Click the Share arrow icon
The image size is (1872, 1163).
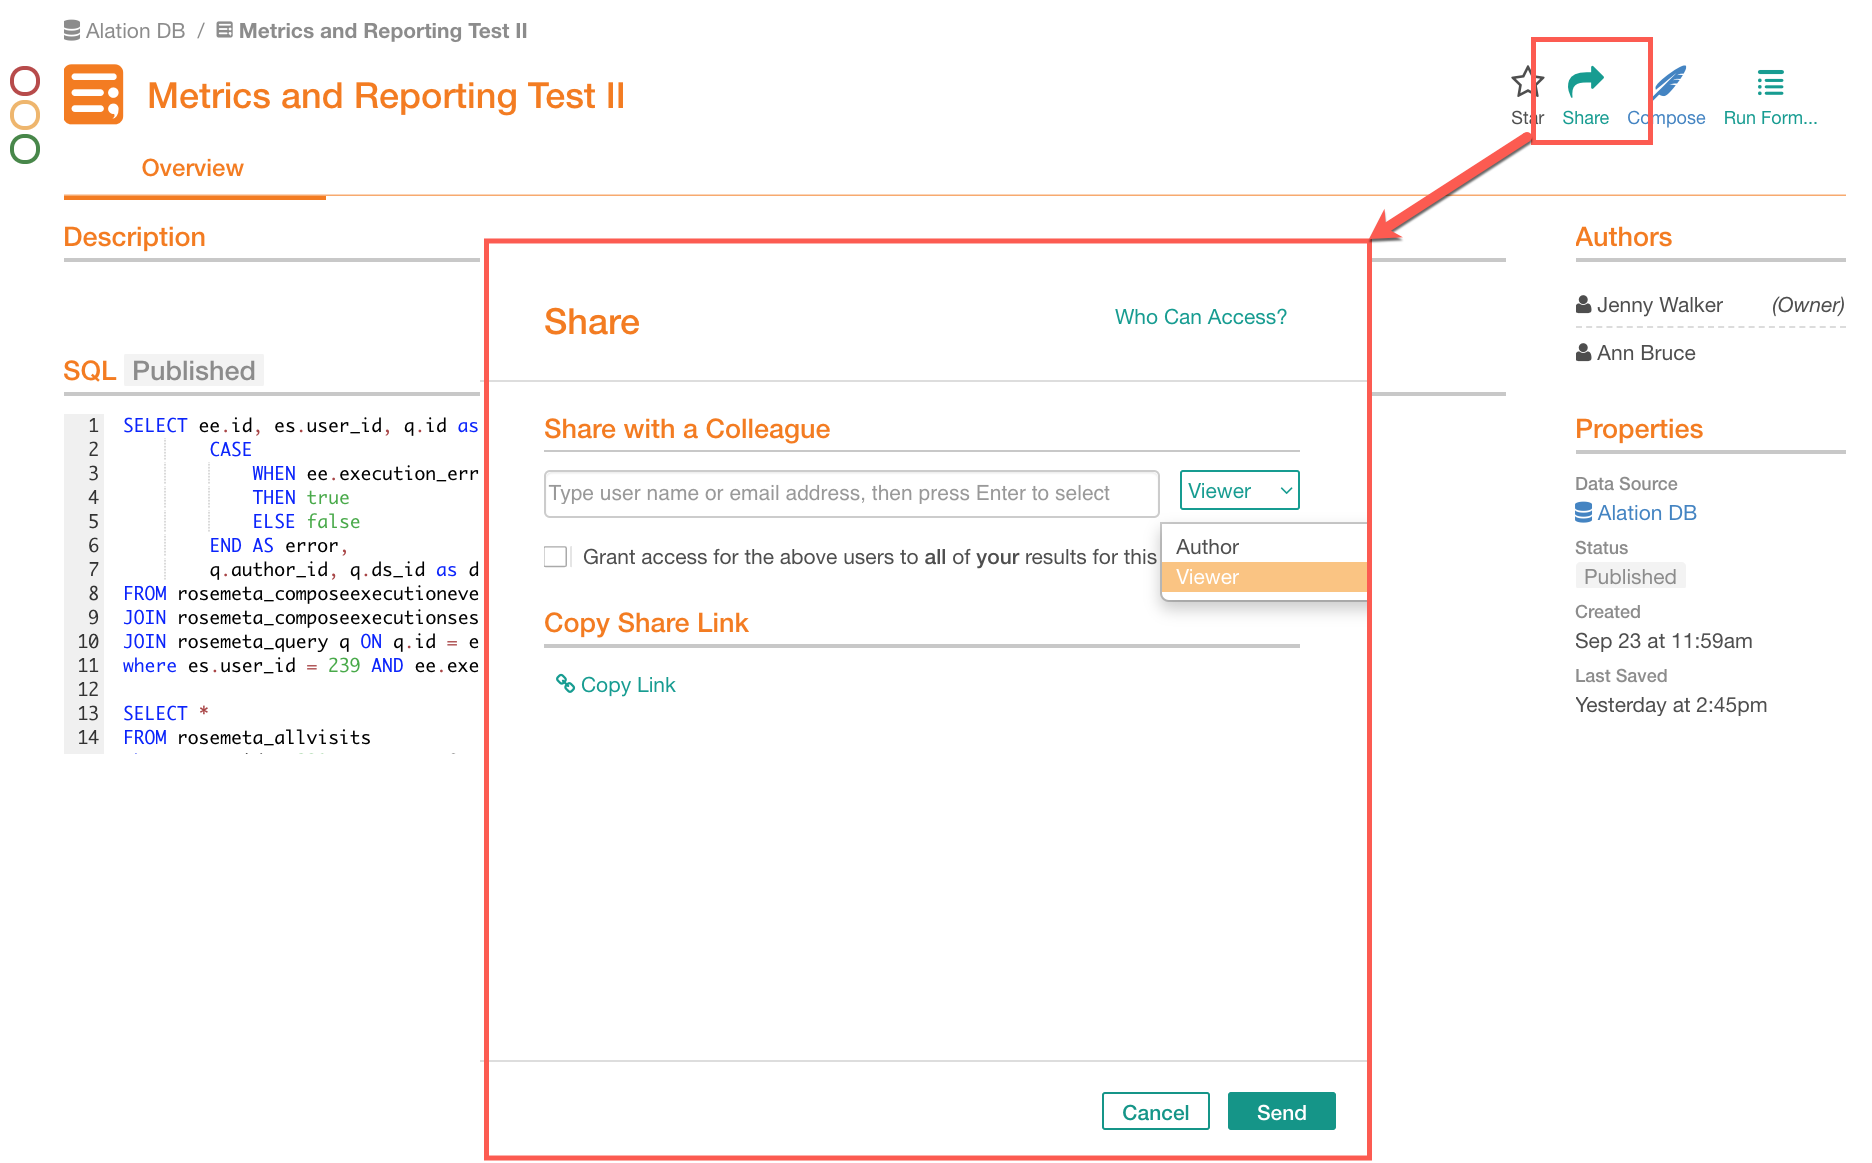pos(1585,81)
